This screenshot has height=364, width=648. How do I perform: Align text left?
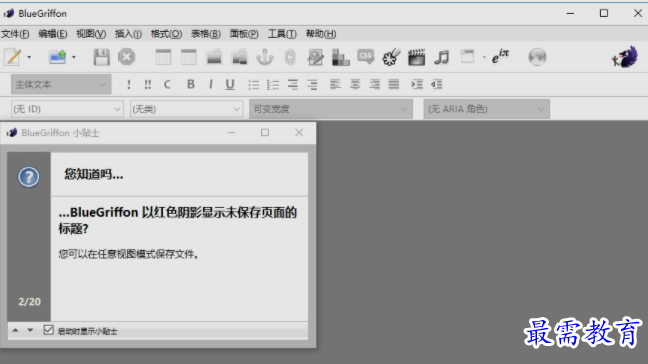335,84
